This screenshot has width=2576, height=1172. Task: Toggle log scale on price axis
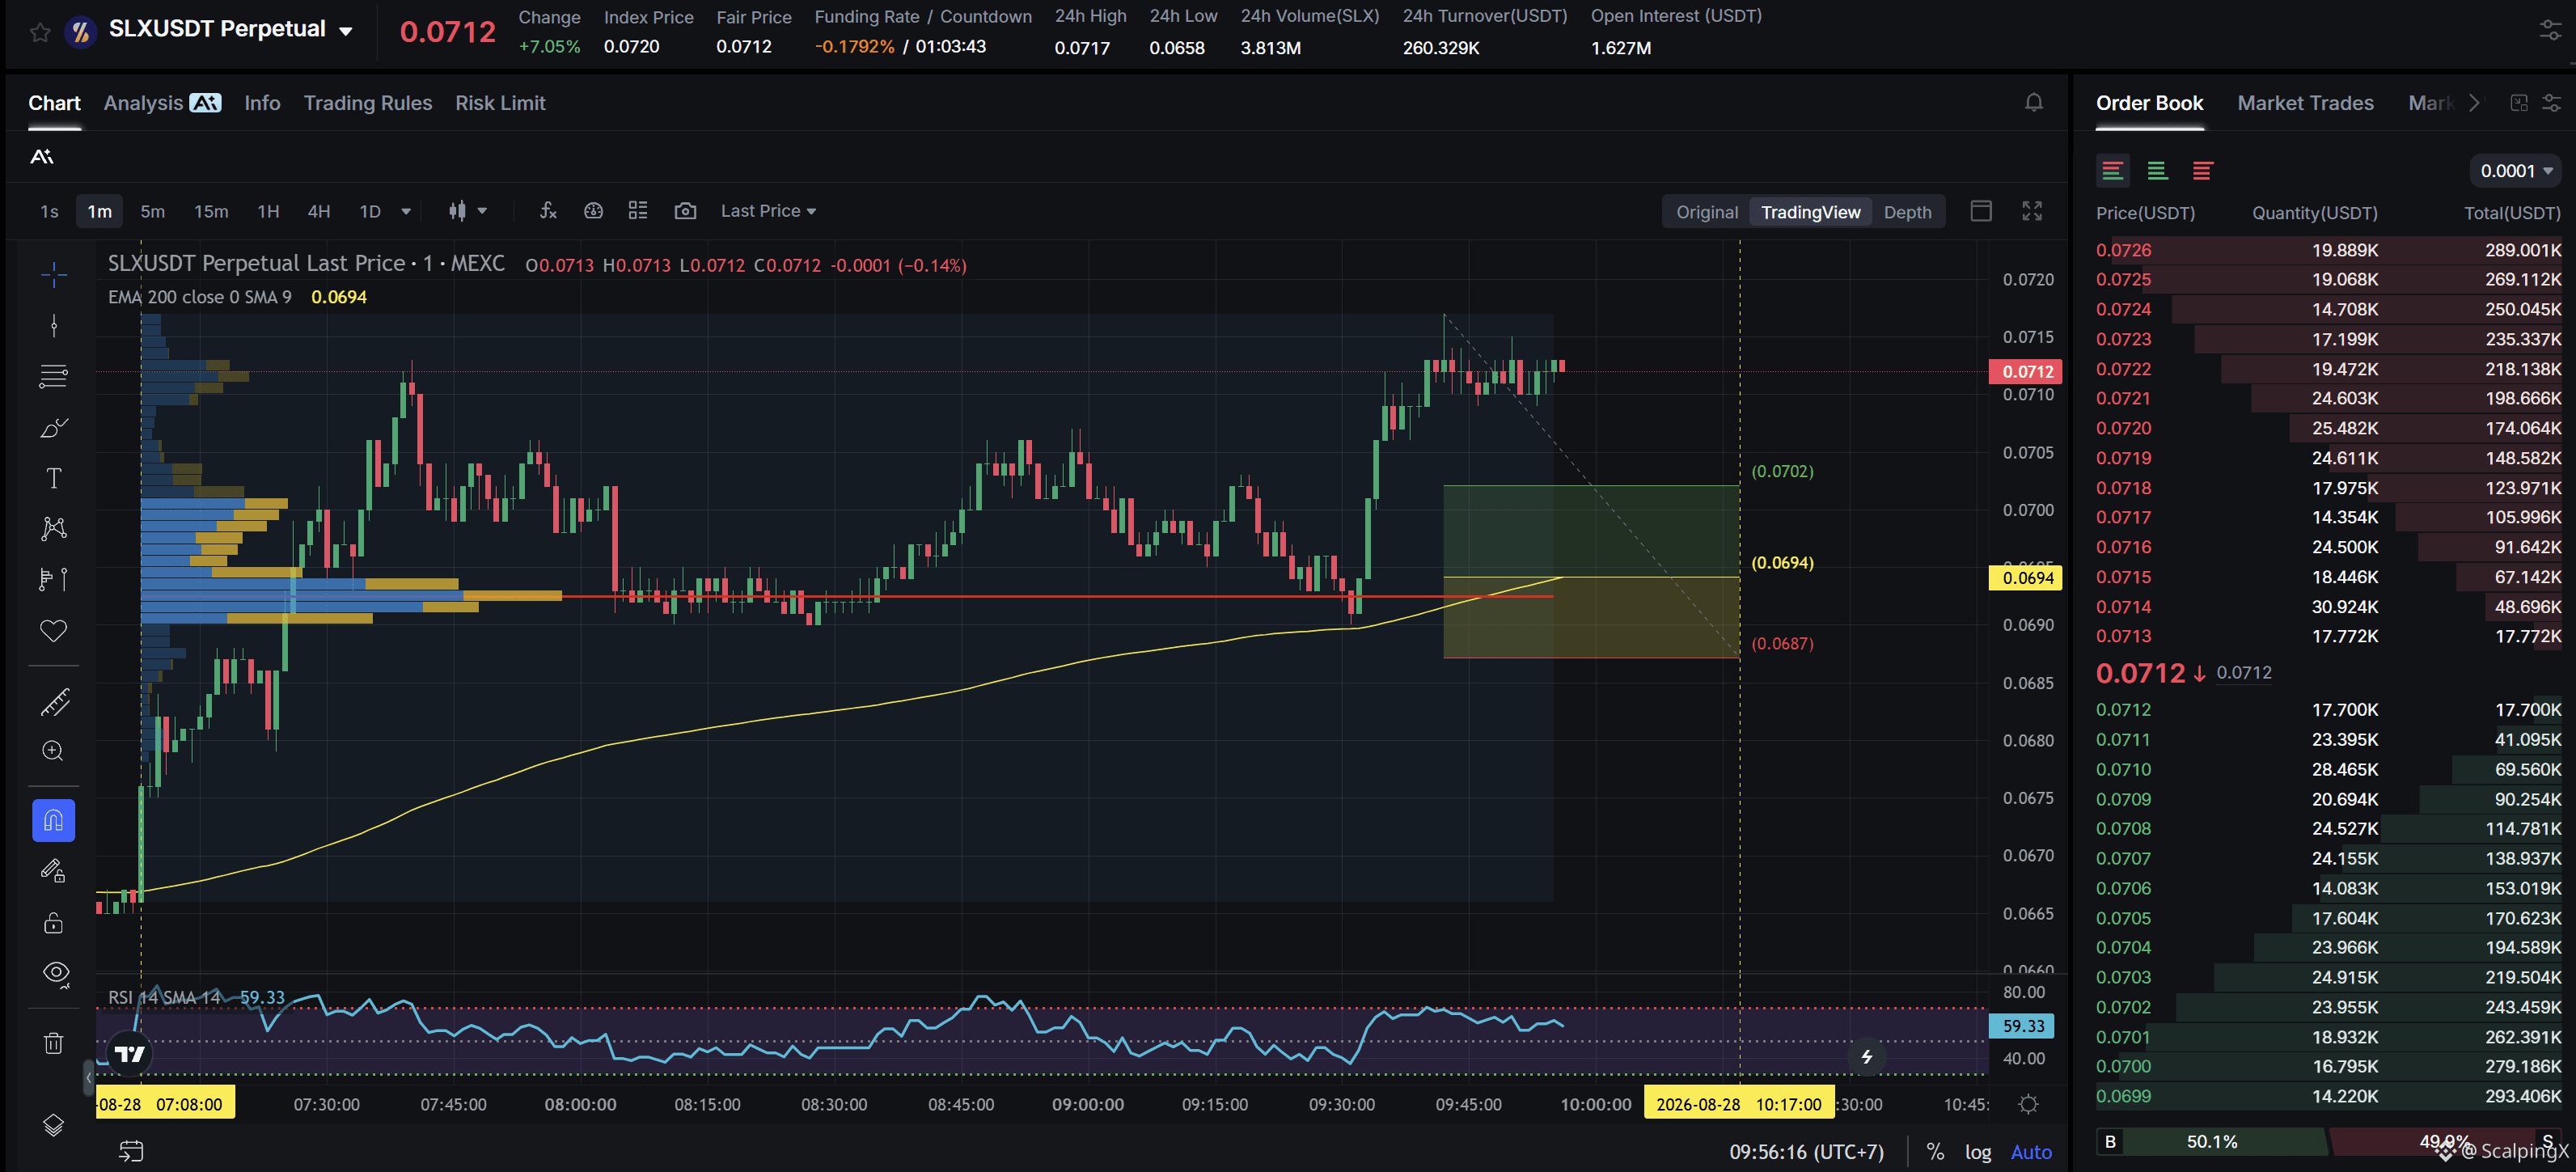coord(1978,1152)
